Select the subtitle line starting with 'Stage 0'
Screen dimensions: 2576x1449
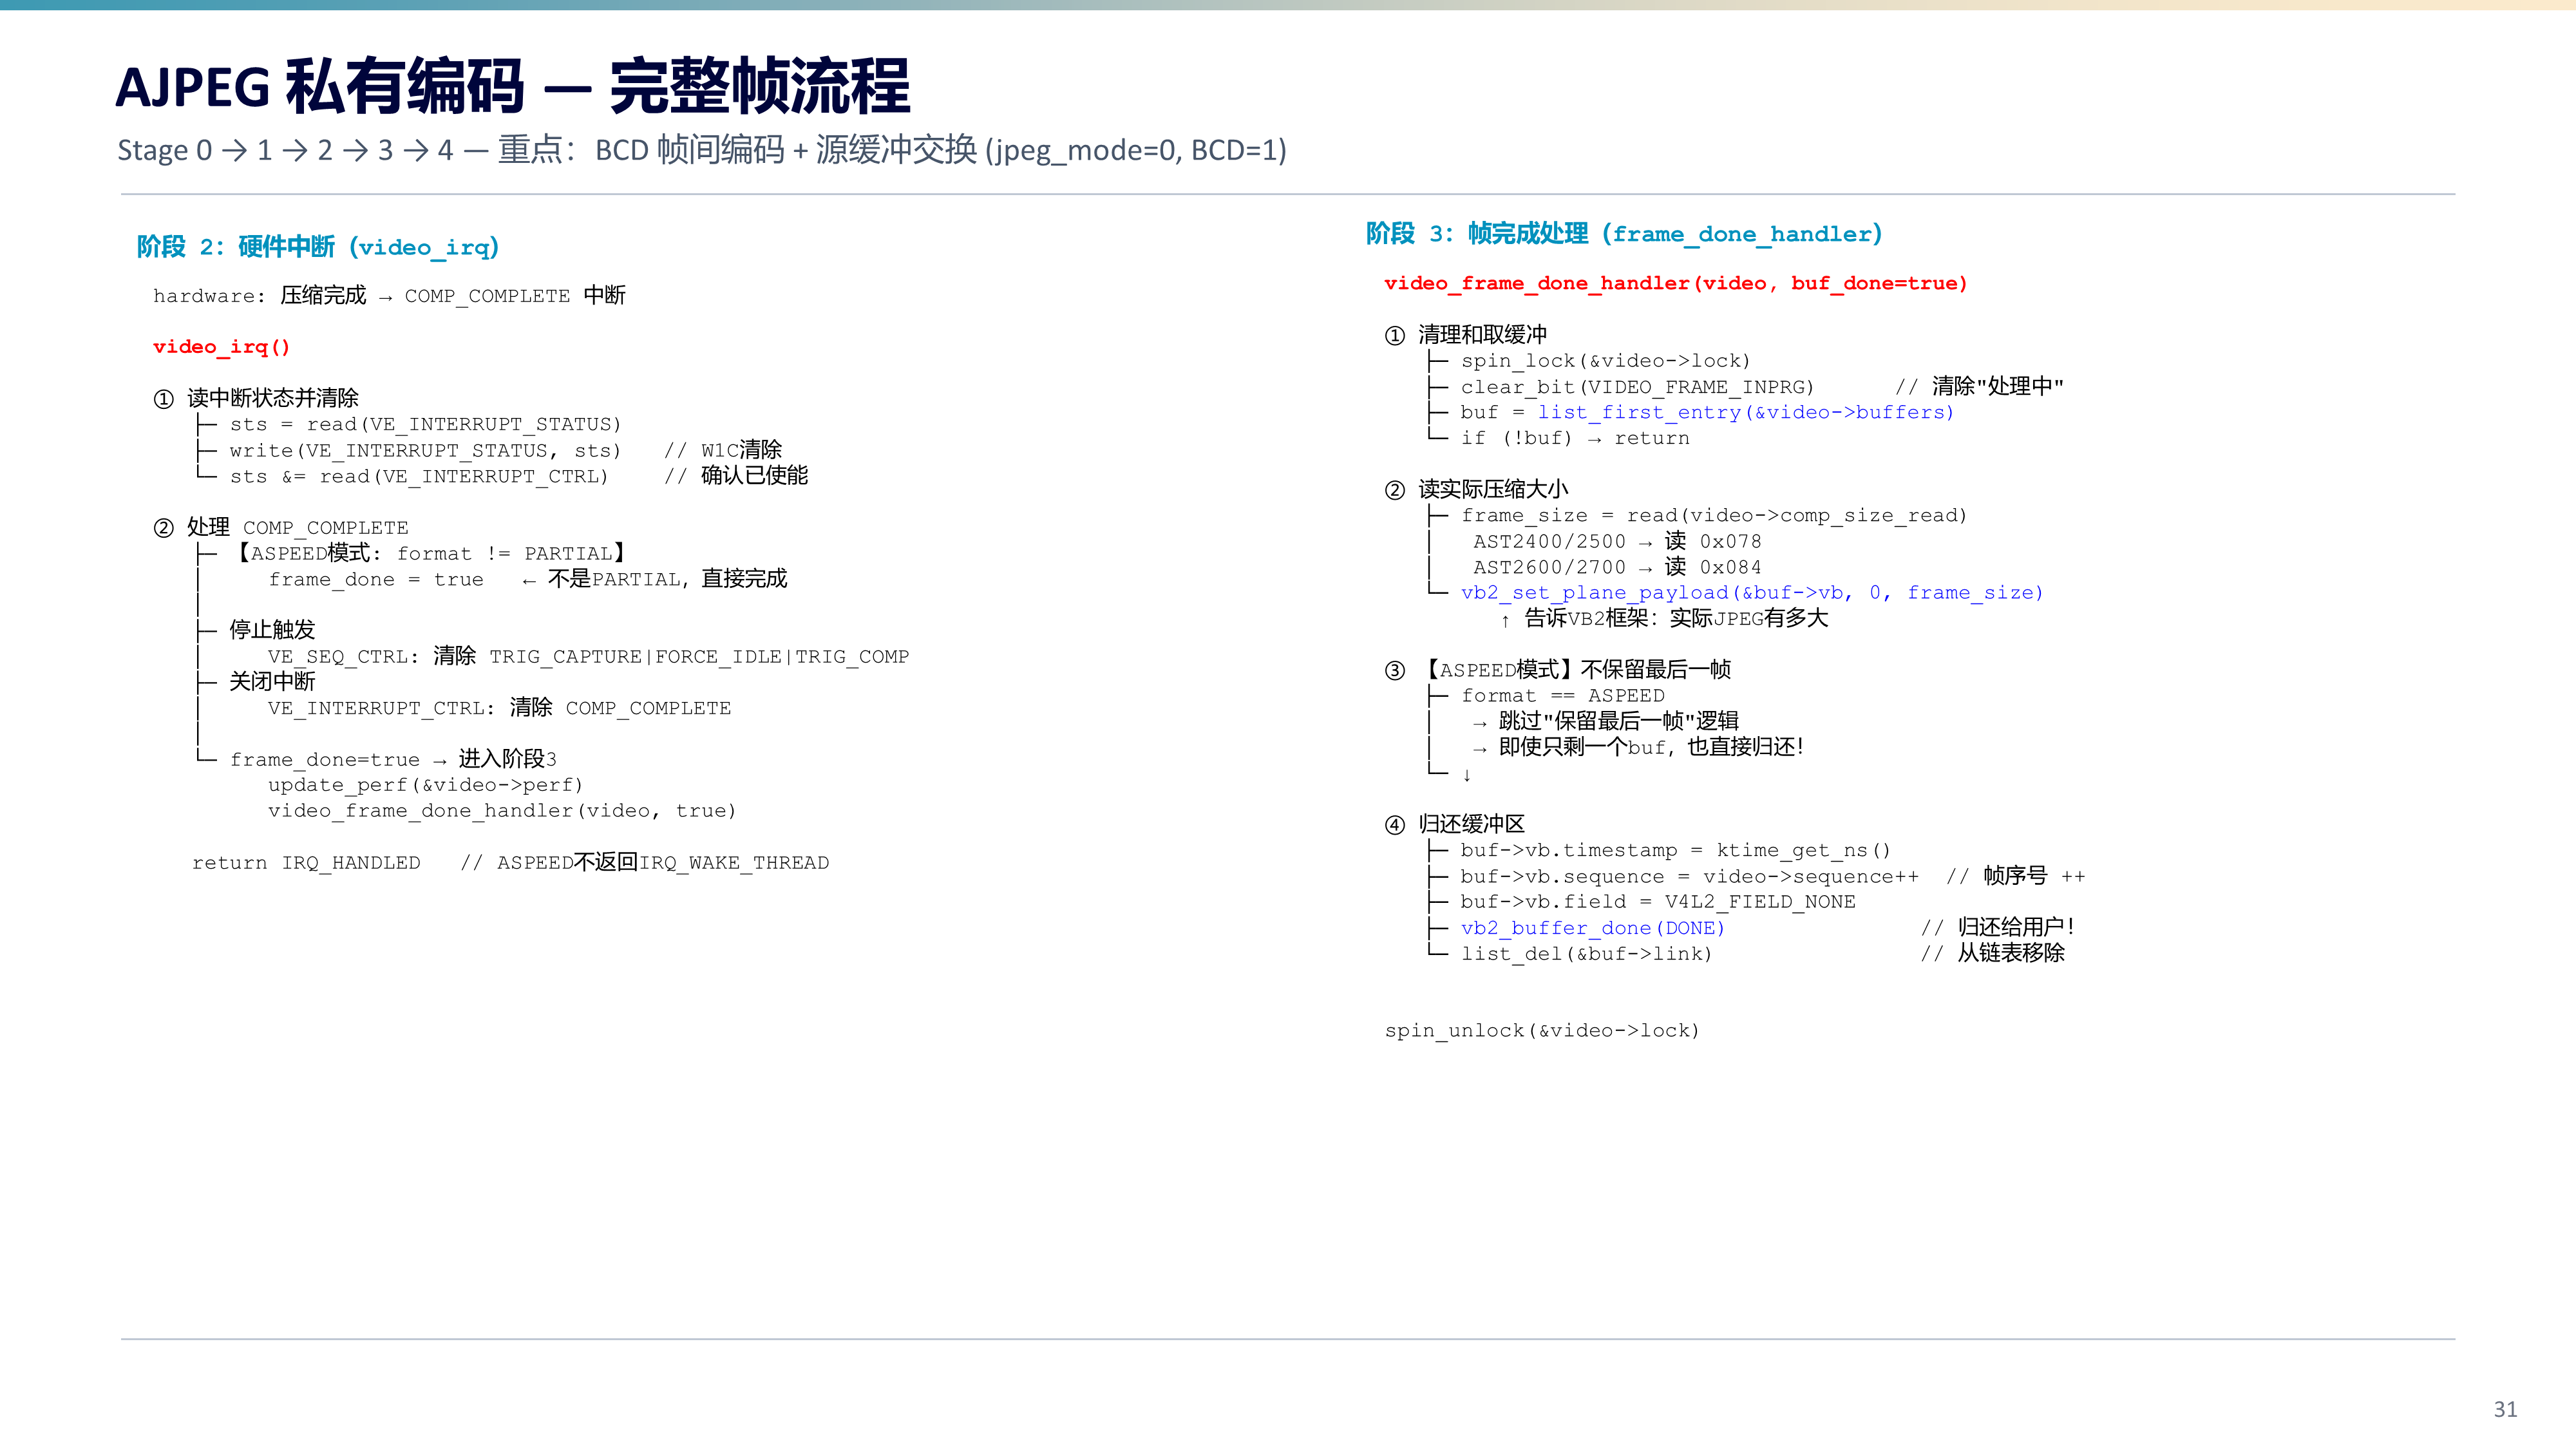(702, 150)
